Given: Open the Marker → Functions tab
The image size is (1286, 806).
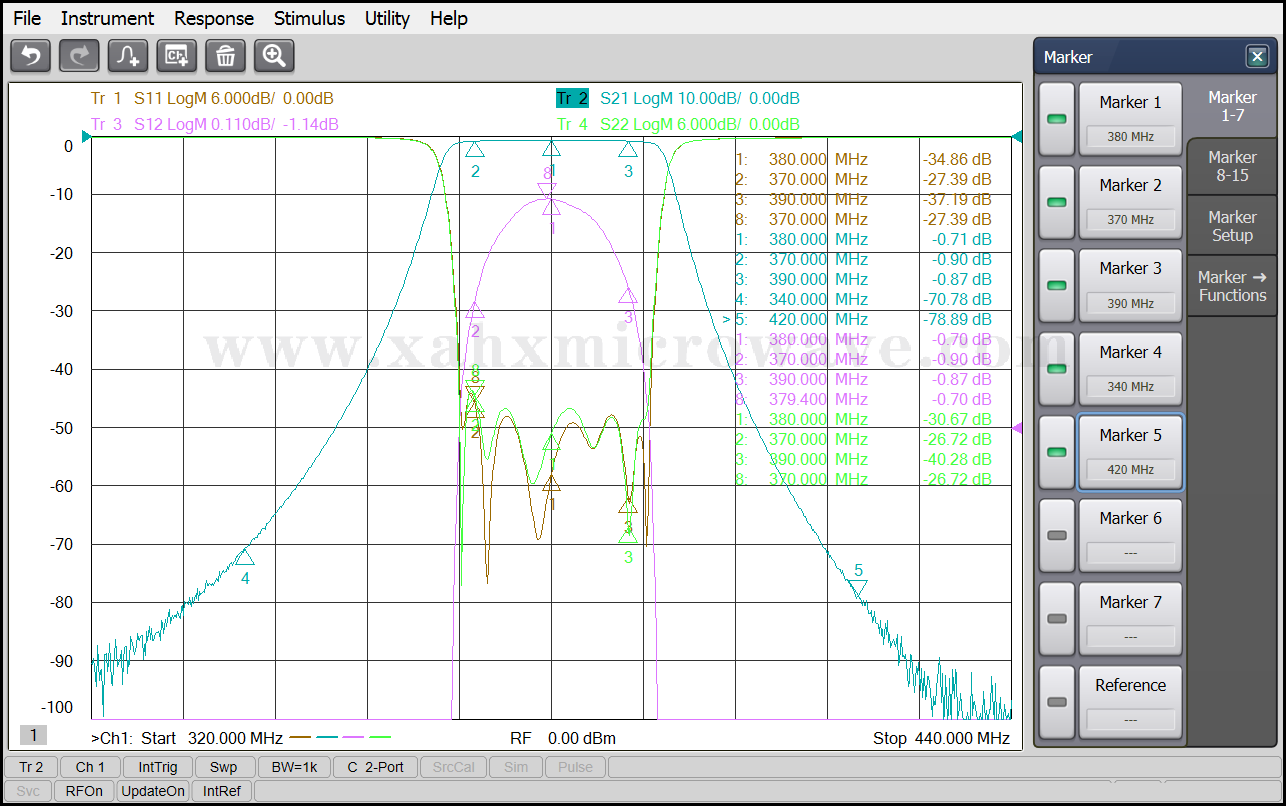Looking at the screenshot, I should 1232,286.
